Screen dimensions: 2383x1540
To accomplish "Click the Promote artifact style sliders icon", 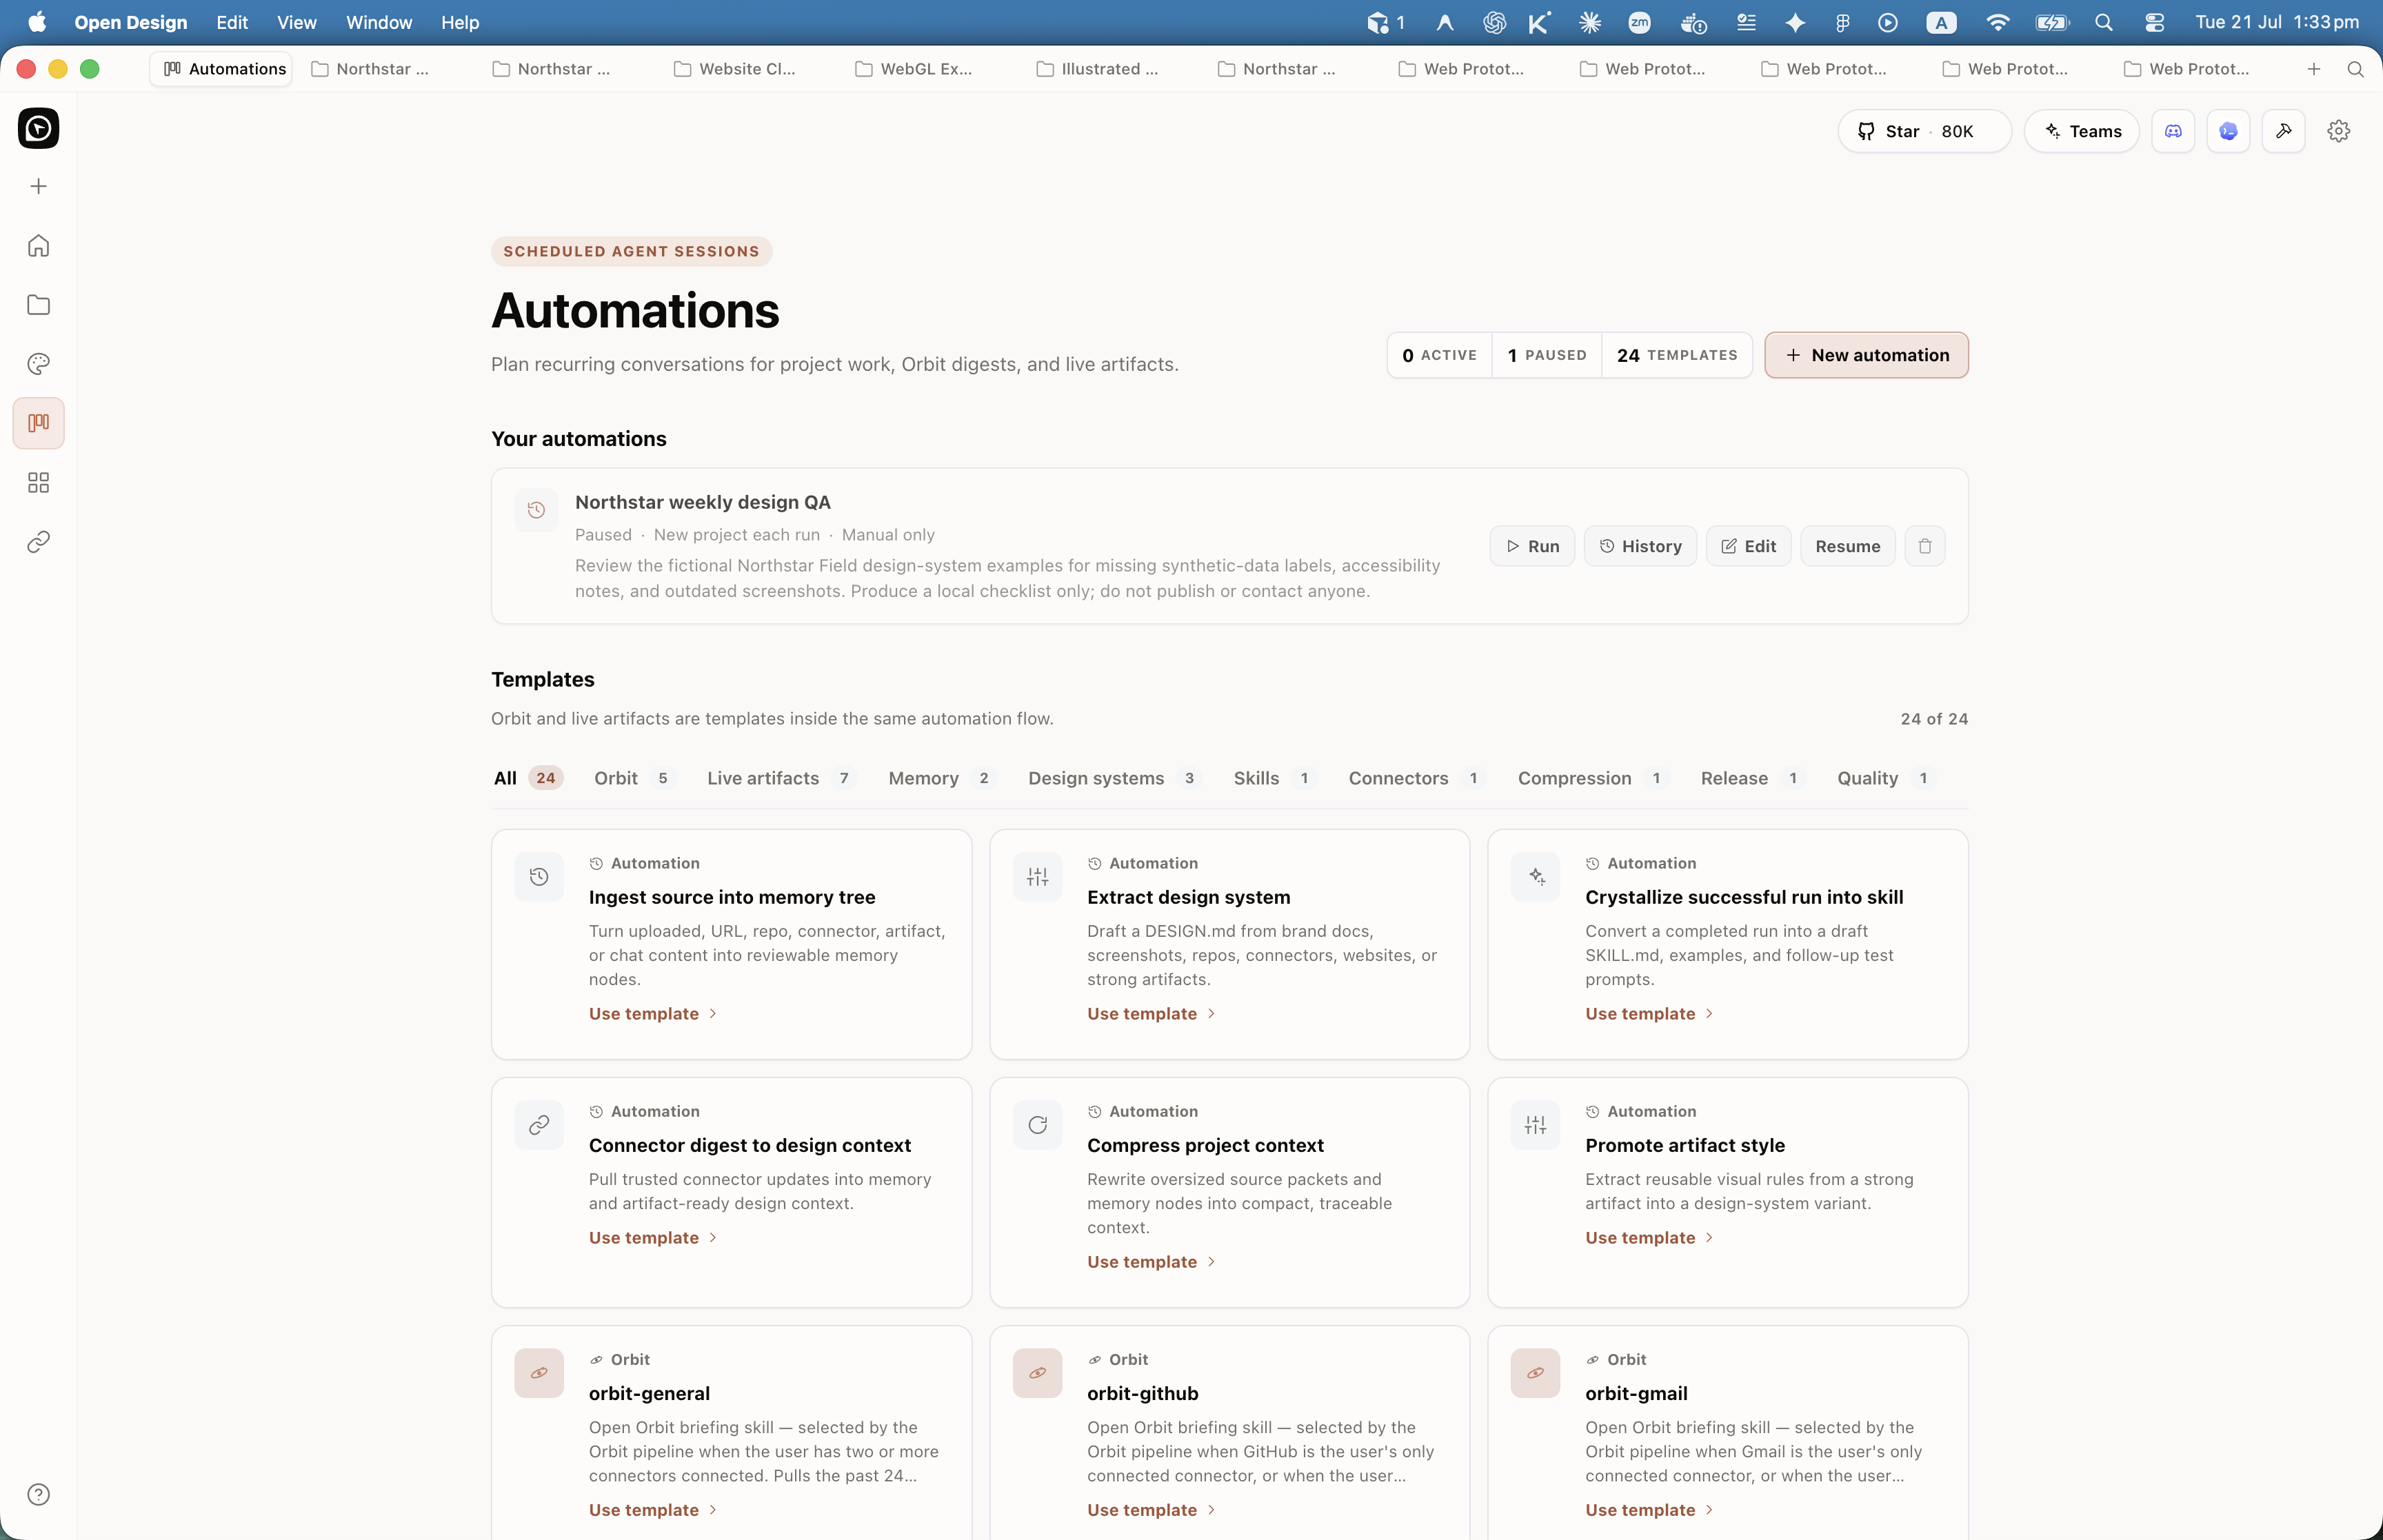I will click(x=1535, y=1125).
